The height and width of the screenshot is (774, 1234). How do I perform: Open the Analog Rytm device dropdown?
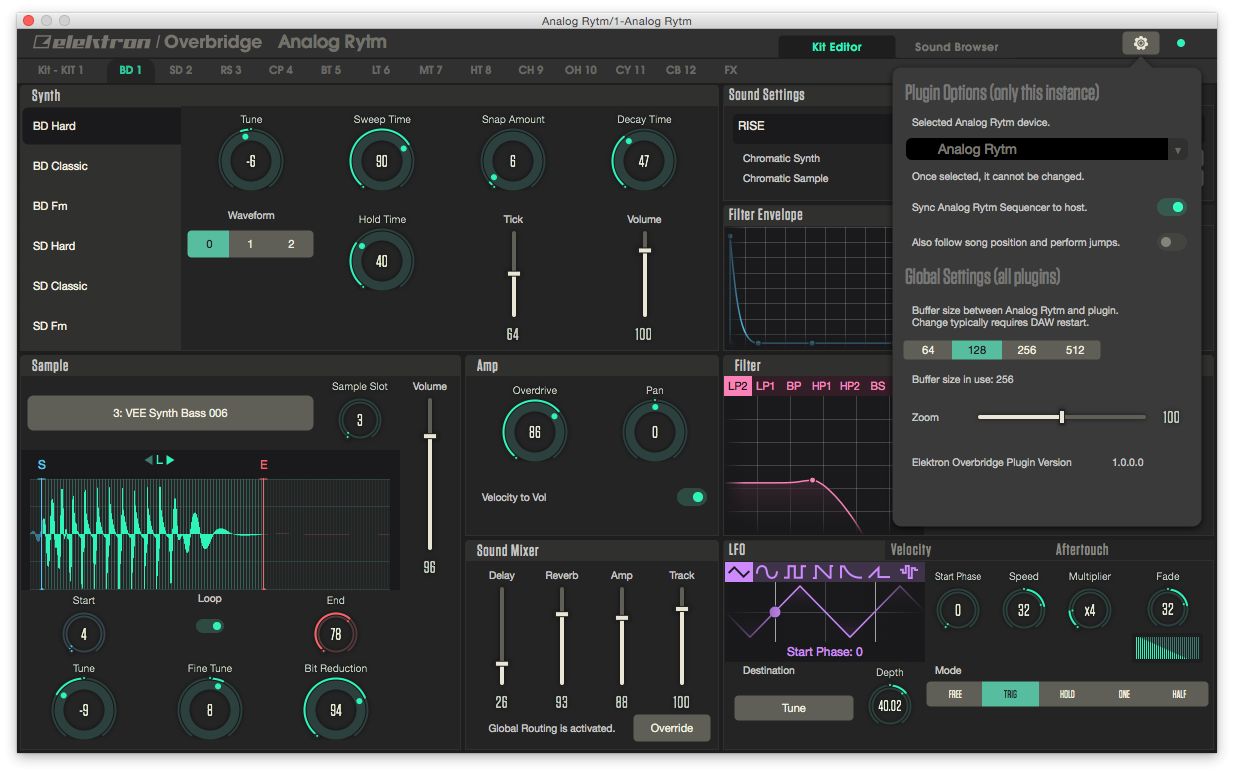click(1046, 149)
